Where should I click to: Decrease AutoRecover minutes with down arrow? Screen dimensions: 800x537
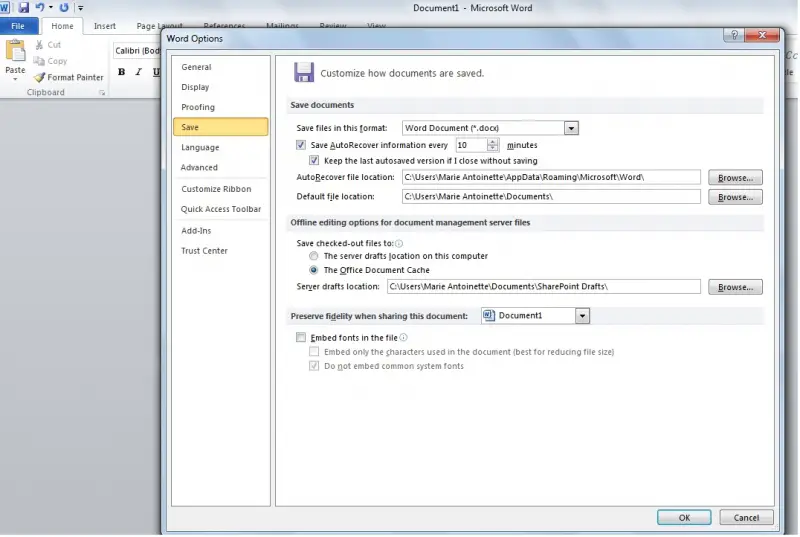[x=492, y=148]
